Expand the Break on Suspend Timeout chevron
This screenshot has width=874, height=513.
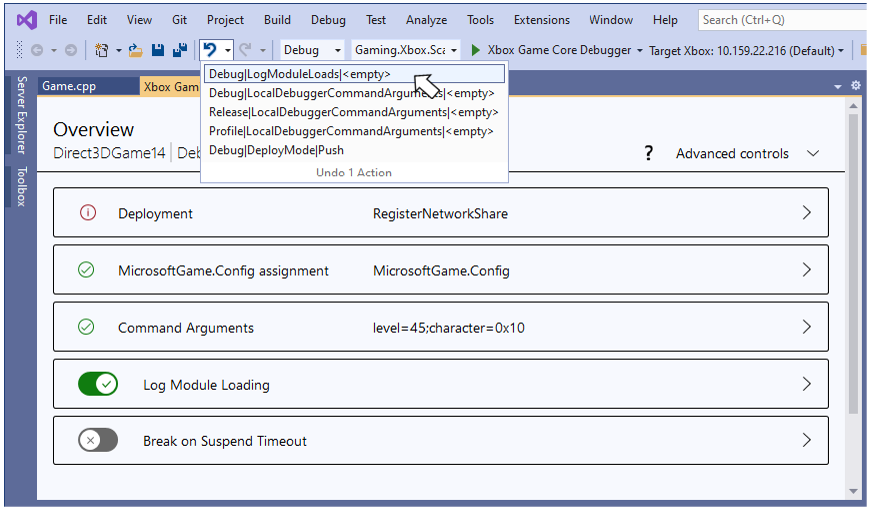(x=806, y=441)
